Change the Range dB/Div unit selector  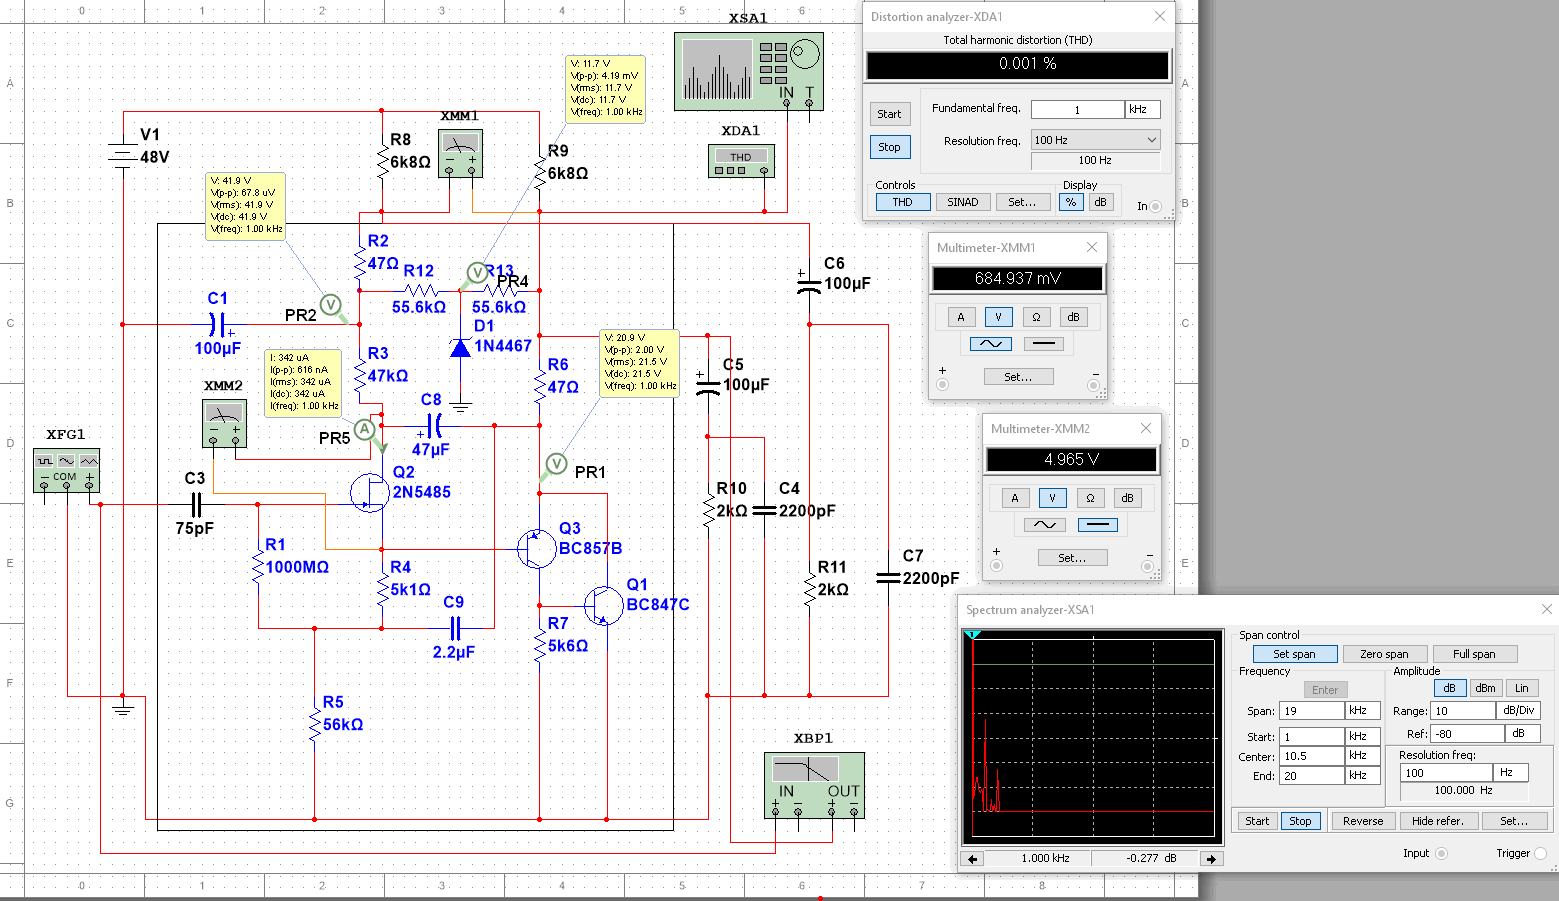1518,711
